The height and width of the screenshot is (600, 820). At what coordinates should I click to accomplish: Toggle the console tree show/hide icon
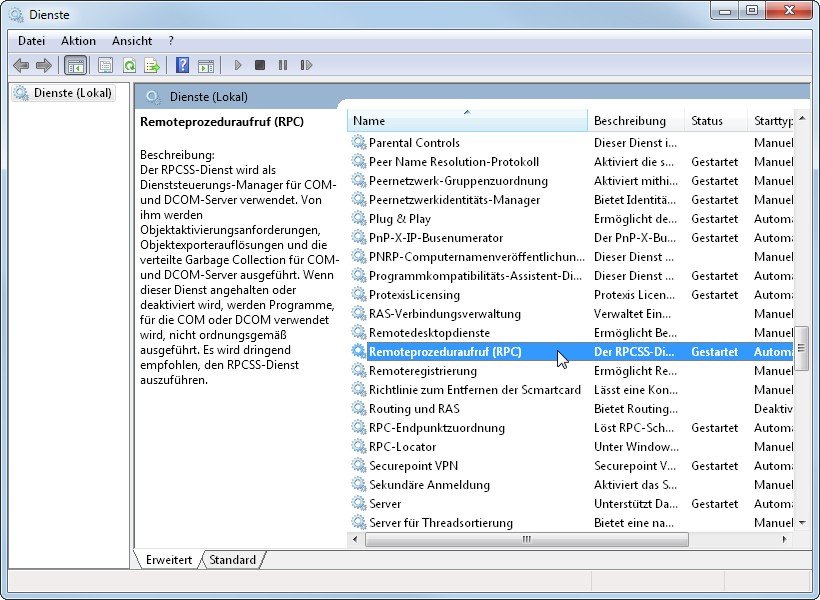pos(75,65)
